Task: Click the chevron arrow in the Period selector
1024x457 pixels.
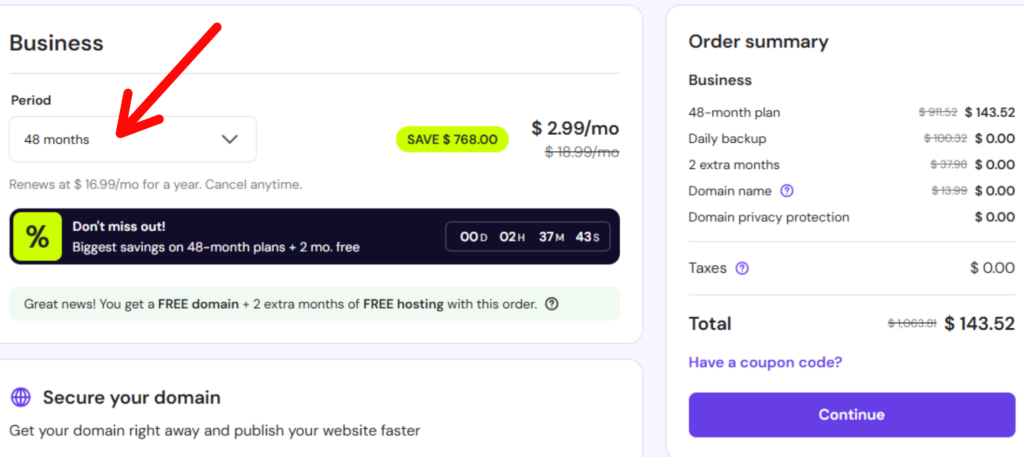Action: click(x=230, y=139)
